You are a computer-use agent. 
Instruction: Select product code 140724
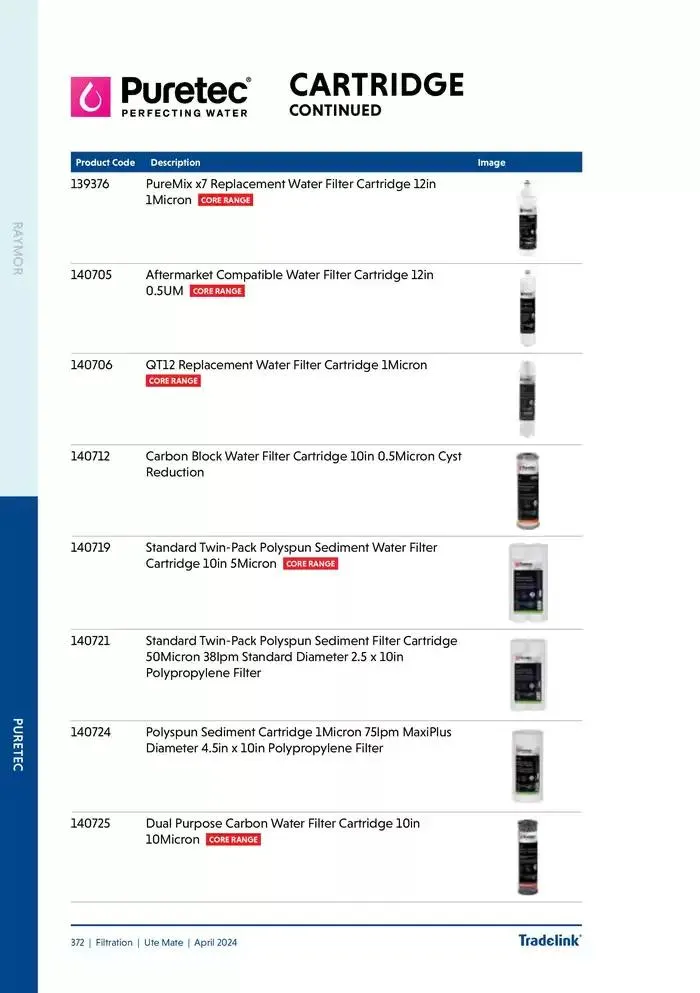[x=91, y=732]
